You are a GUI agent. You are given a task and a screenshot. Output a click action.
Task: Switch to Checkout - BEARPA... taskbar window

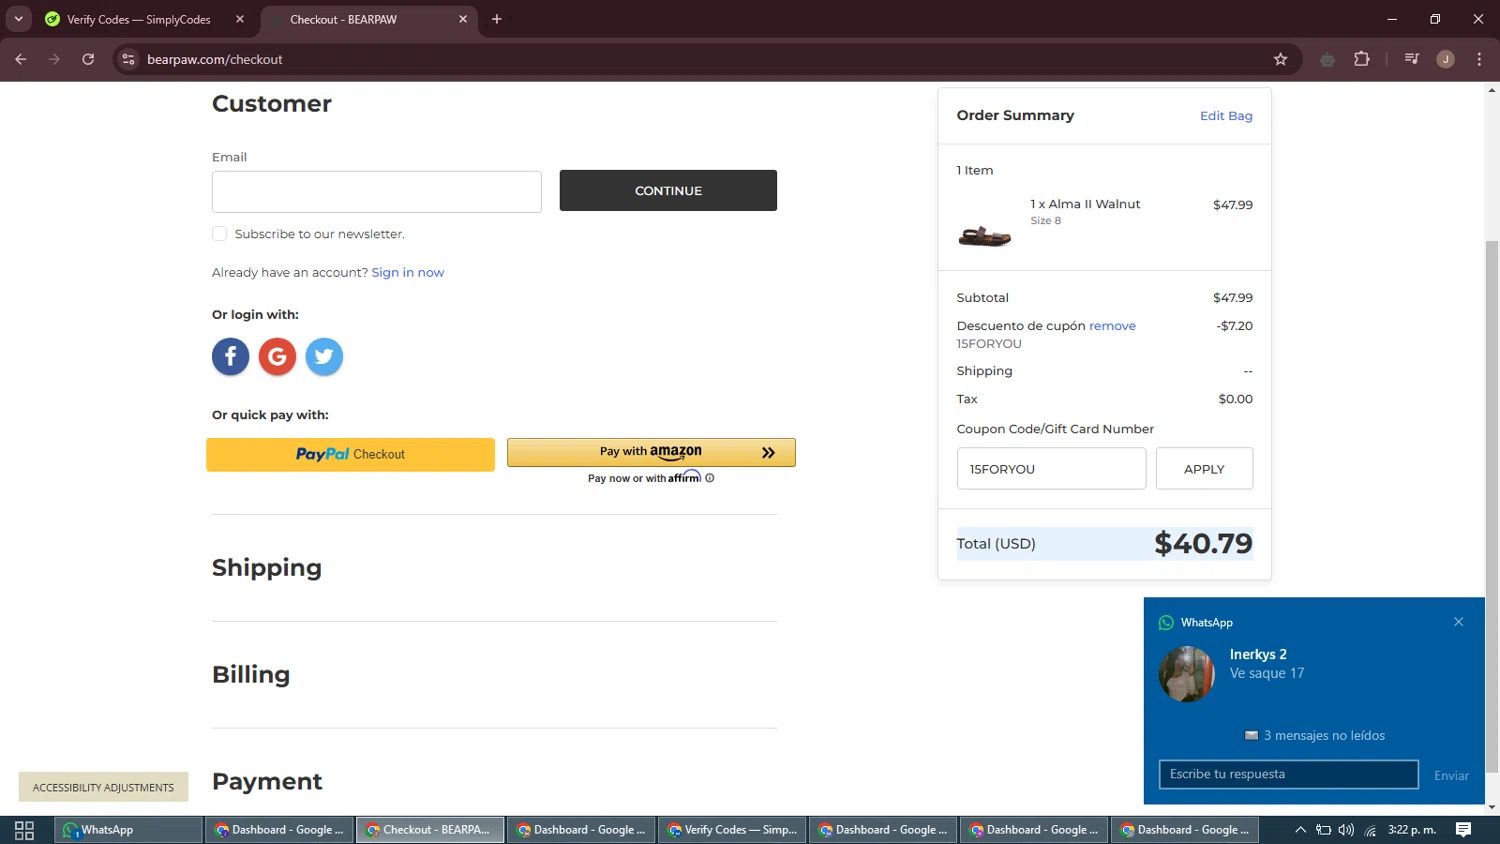(x=430, y=830)
